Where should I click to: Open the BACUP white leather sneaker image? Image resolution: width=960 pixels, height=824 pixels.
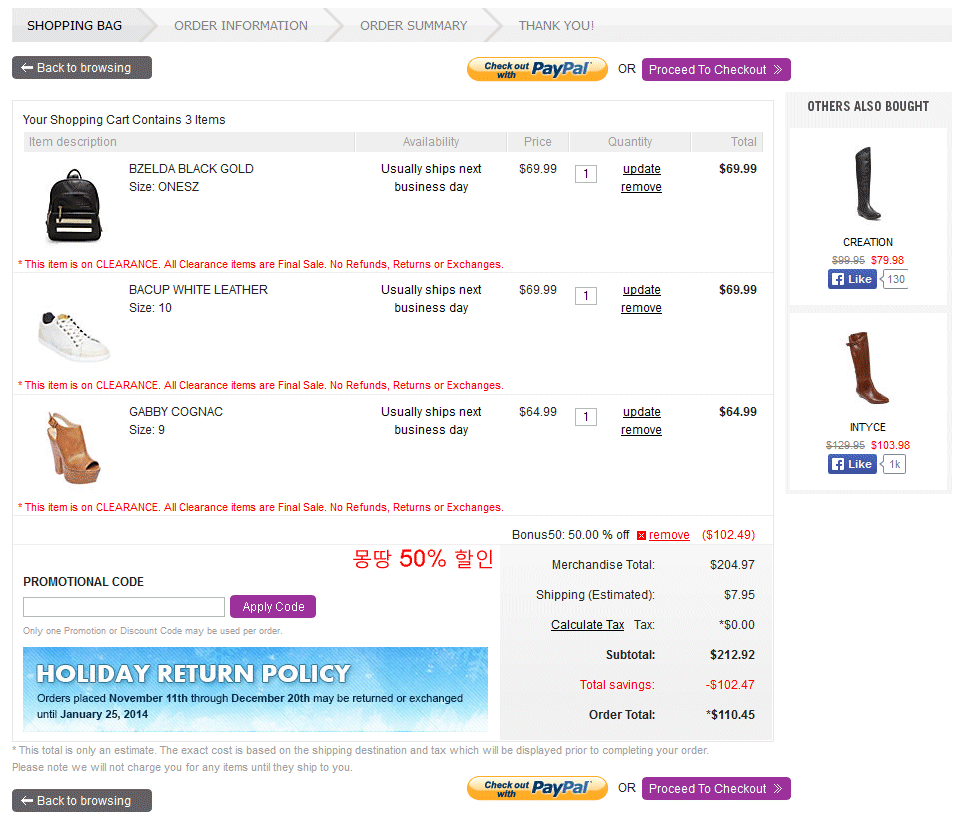click(73, 336)
